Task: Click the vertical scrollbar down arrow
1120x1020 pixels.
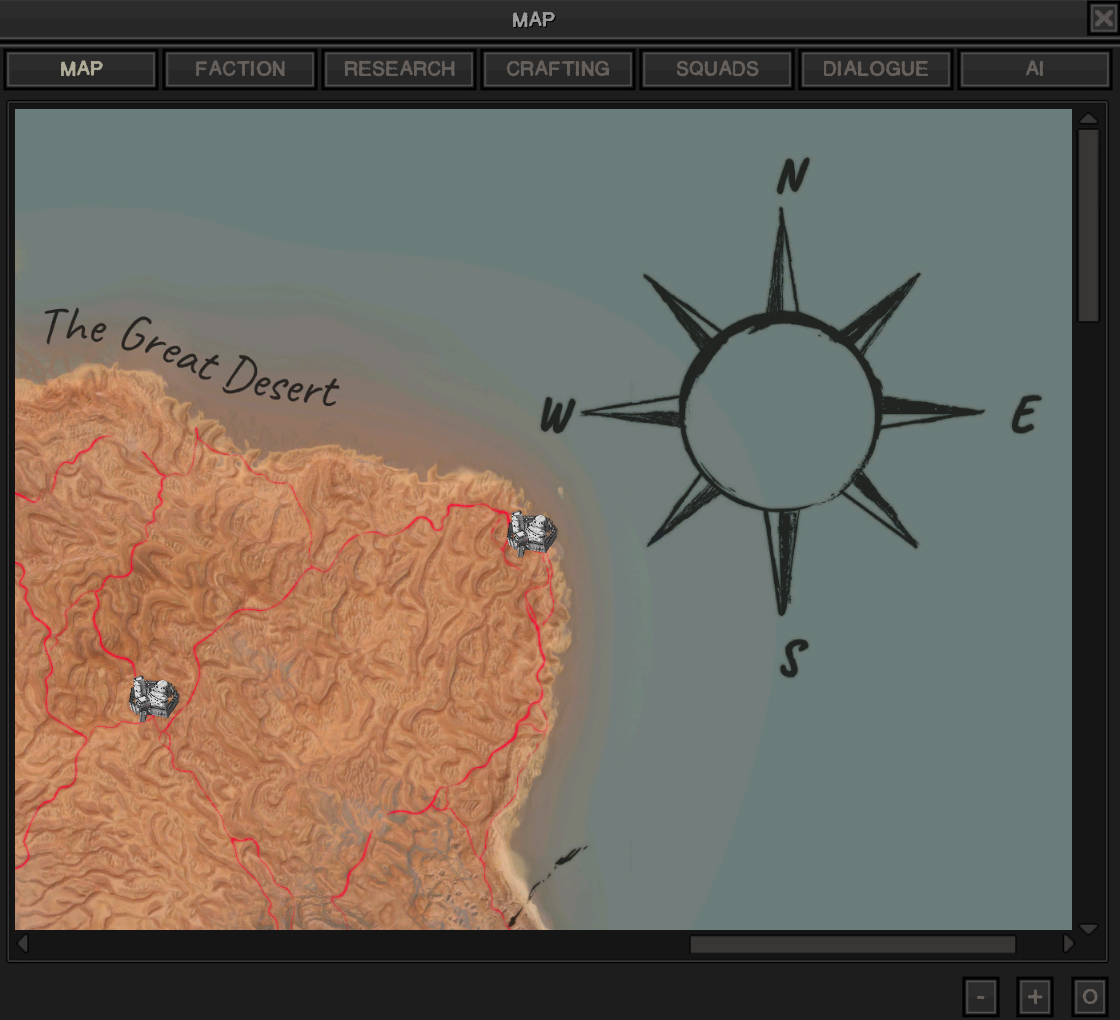Action: pyautogui.click(x=1088, y=929)
